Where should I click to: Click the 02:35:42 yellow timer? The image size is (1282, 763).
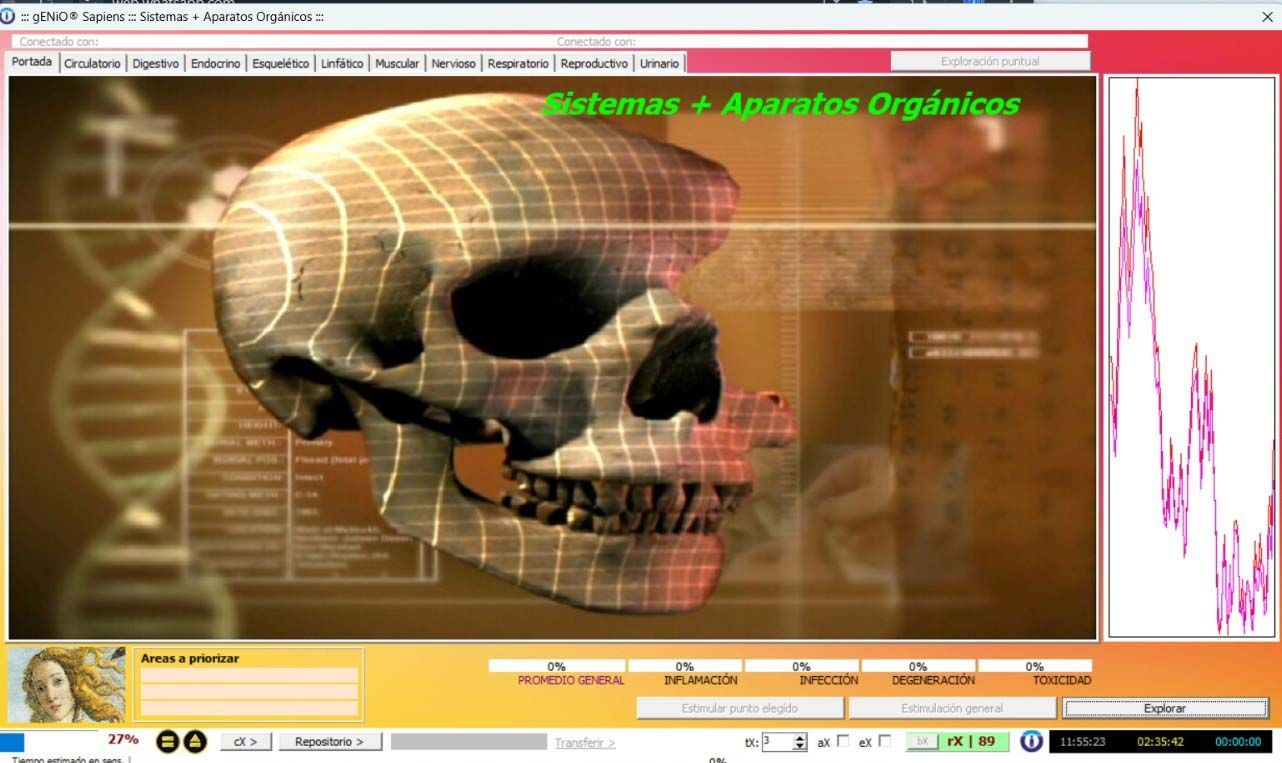click(1160, 742)
